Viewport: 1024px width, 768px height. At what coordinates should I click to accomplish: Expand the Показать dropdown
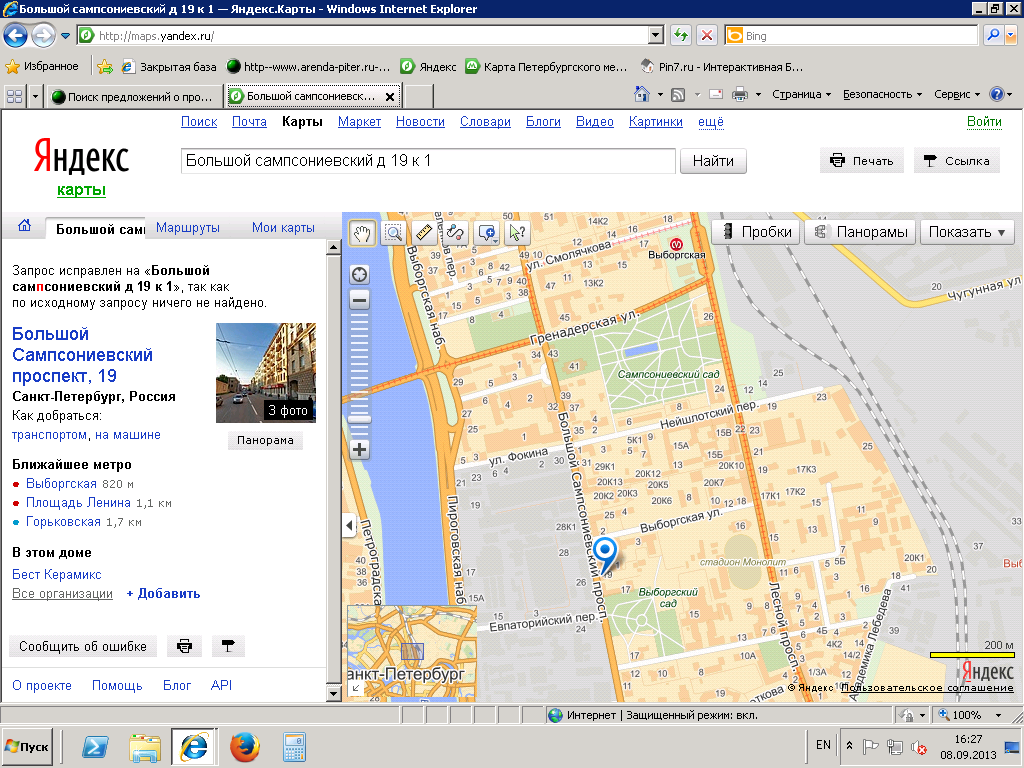tap(967, 232)
